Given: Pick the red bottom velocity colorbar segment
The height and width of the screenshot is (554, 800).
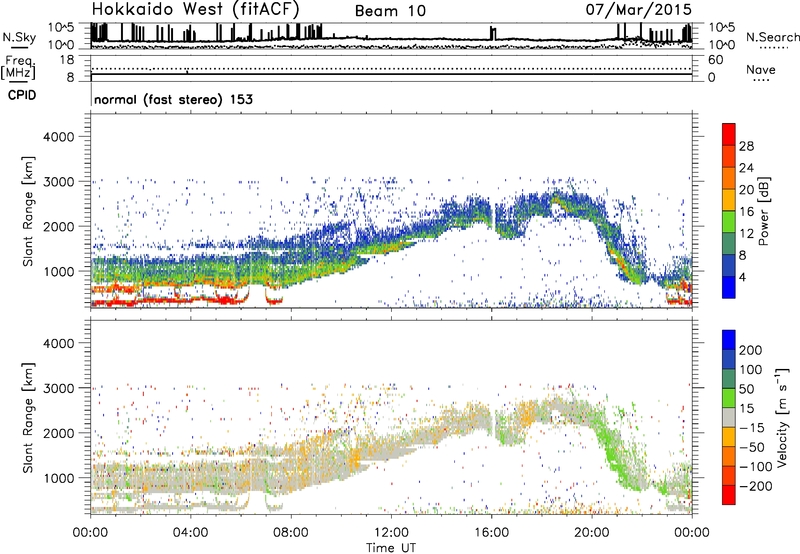Looking at the screenshot, I should click(729, 495).
